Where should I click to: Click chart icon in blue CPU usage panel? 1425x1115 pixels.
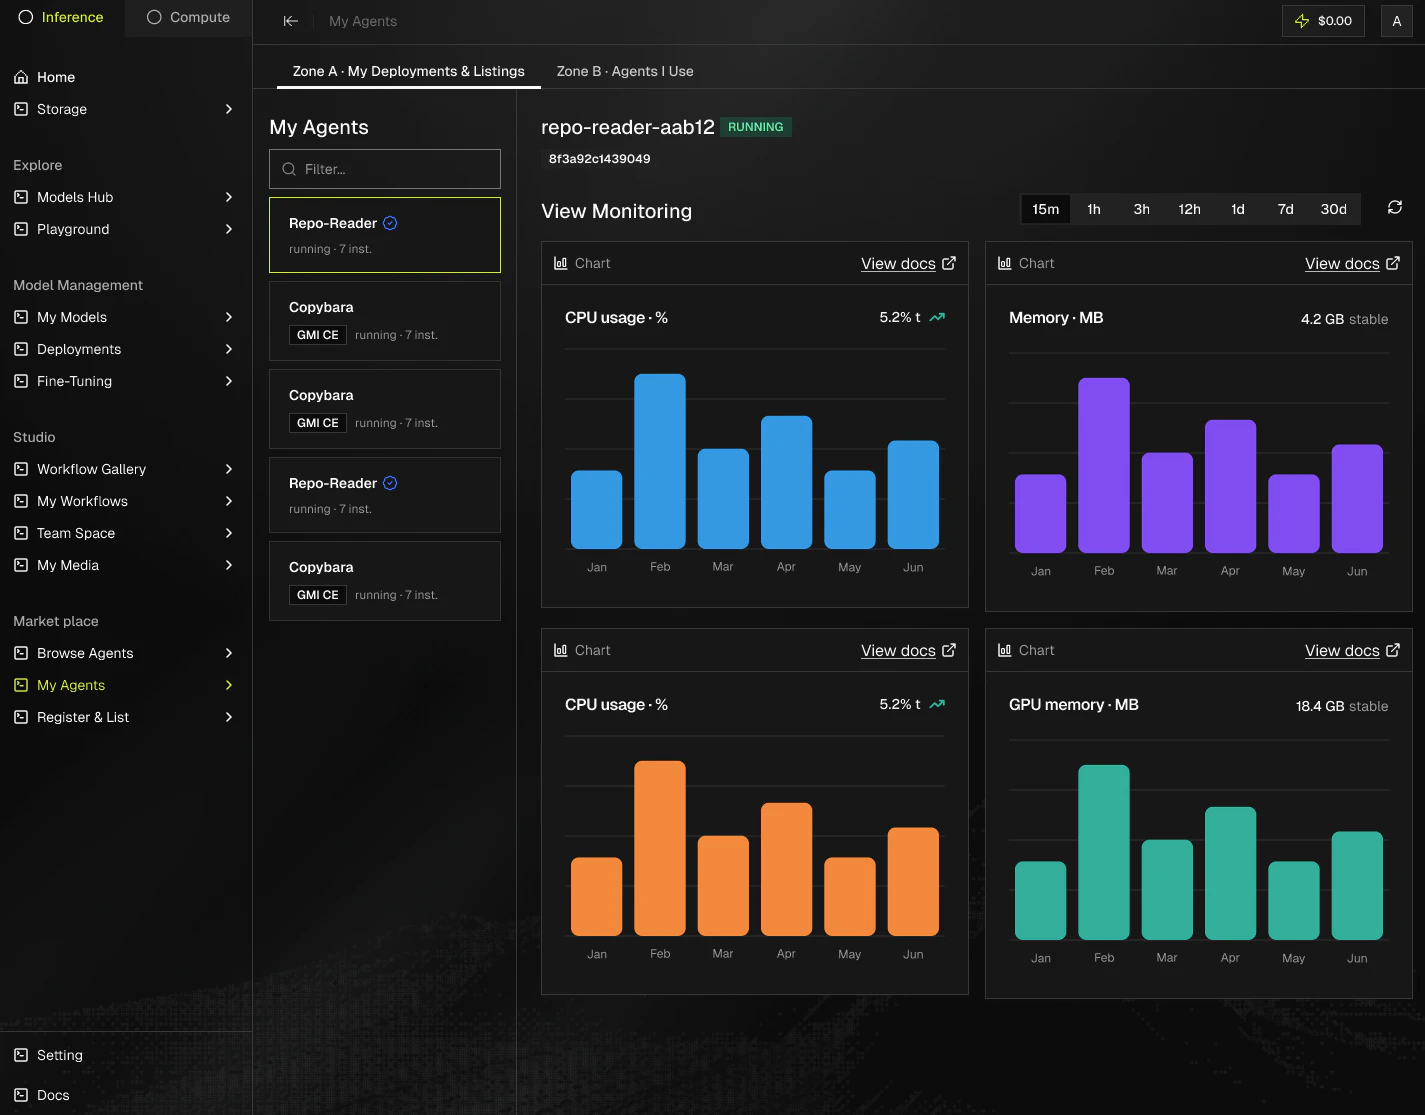click(560, 263)
